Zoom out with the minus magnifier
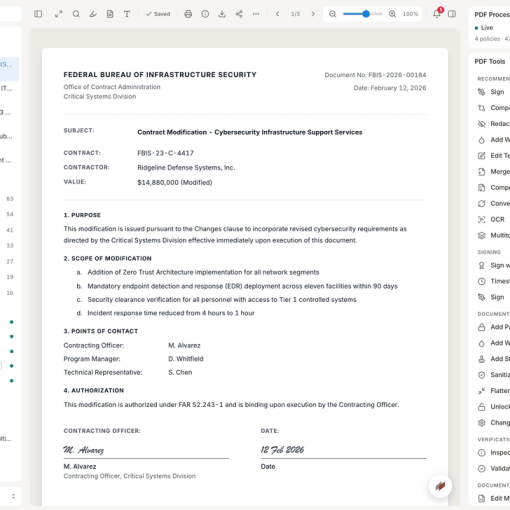This screenshot has width=510, height=510. 332,14
